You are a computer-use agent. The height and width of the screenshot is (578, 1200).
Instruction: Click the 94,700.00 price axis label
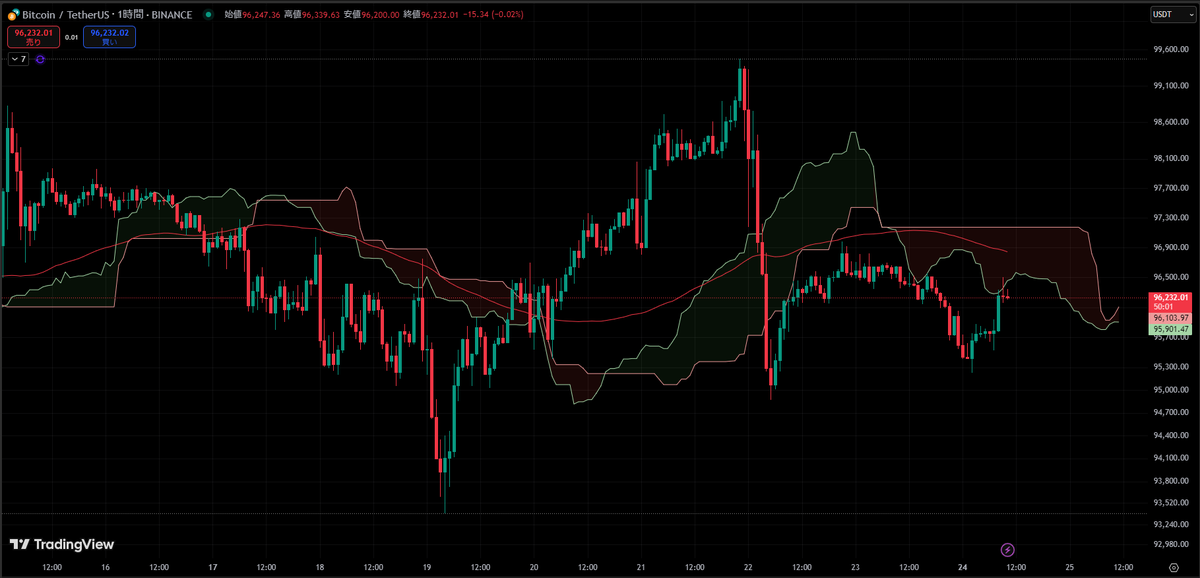tap(1171, 412)
